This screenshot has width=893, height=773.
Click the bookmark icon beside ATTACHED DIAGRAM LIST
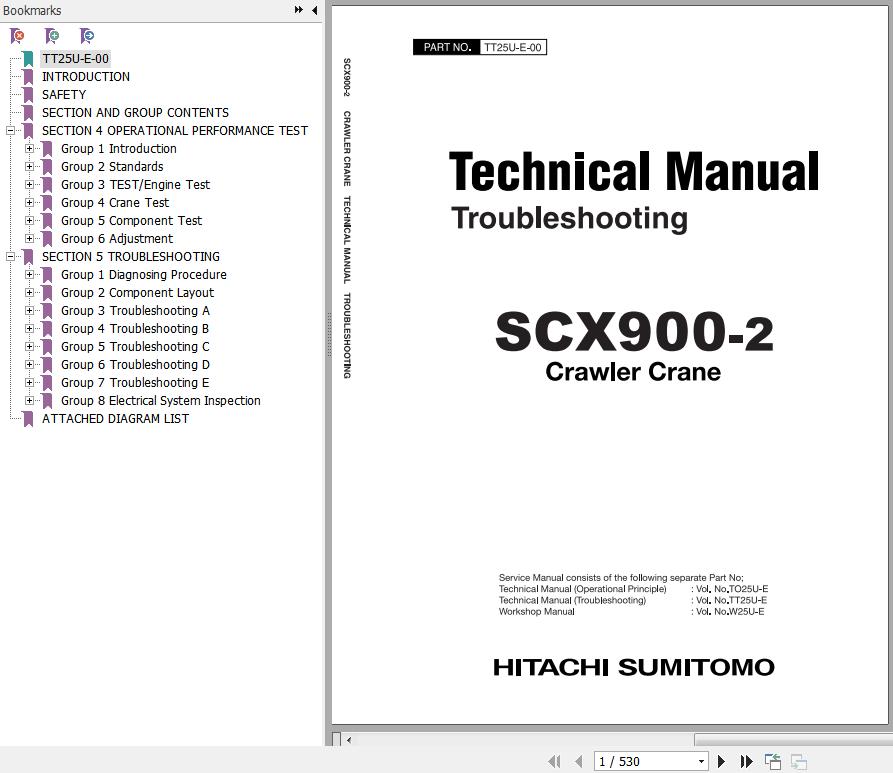point(28,419)
